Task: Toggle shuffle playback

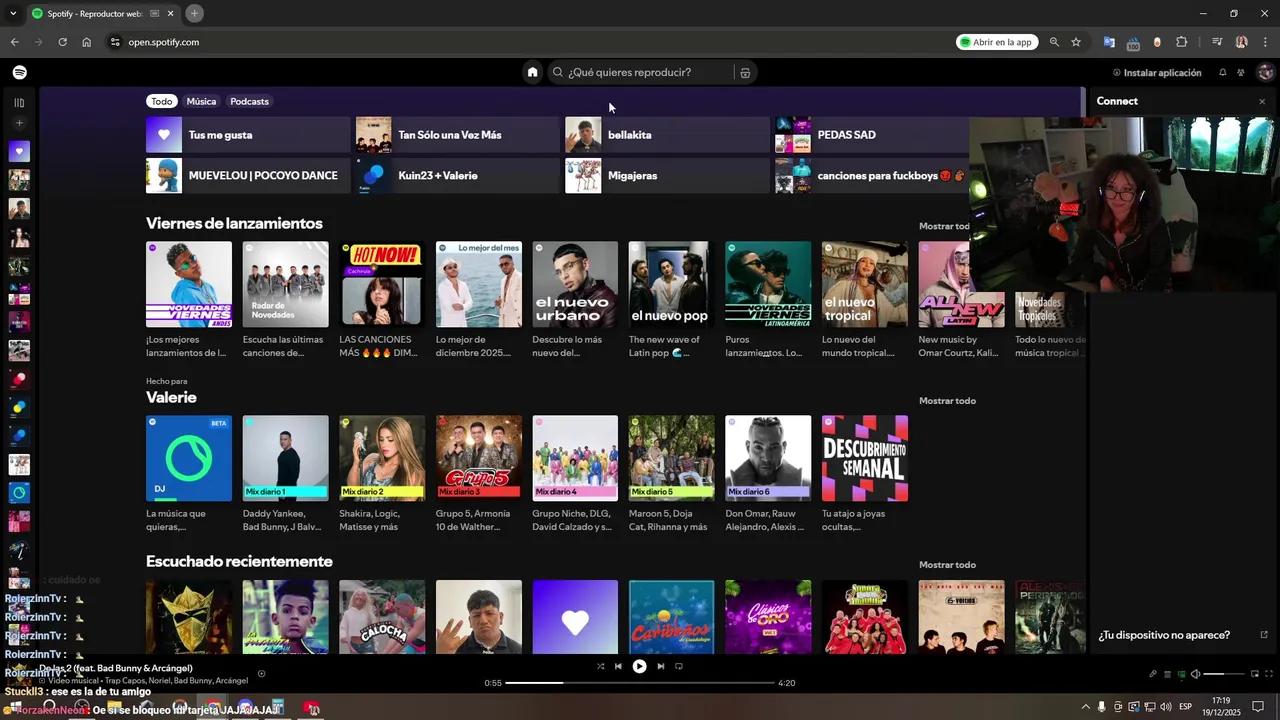Action: click(x=601, y=666)
